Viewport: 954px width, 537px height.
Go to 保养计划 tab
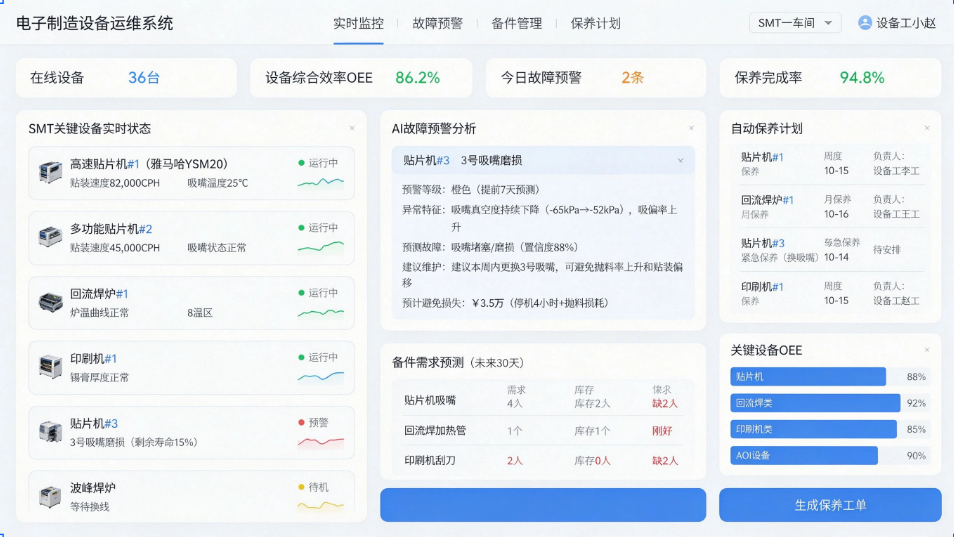(595, 23)
